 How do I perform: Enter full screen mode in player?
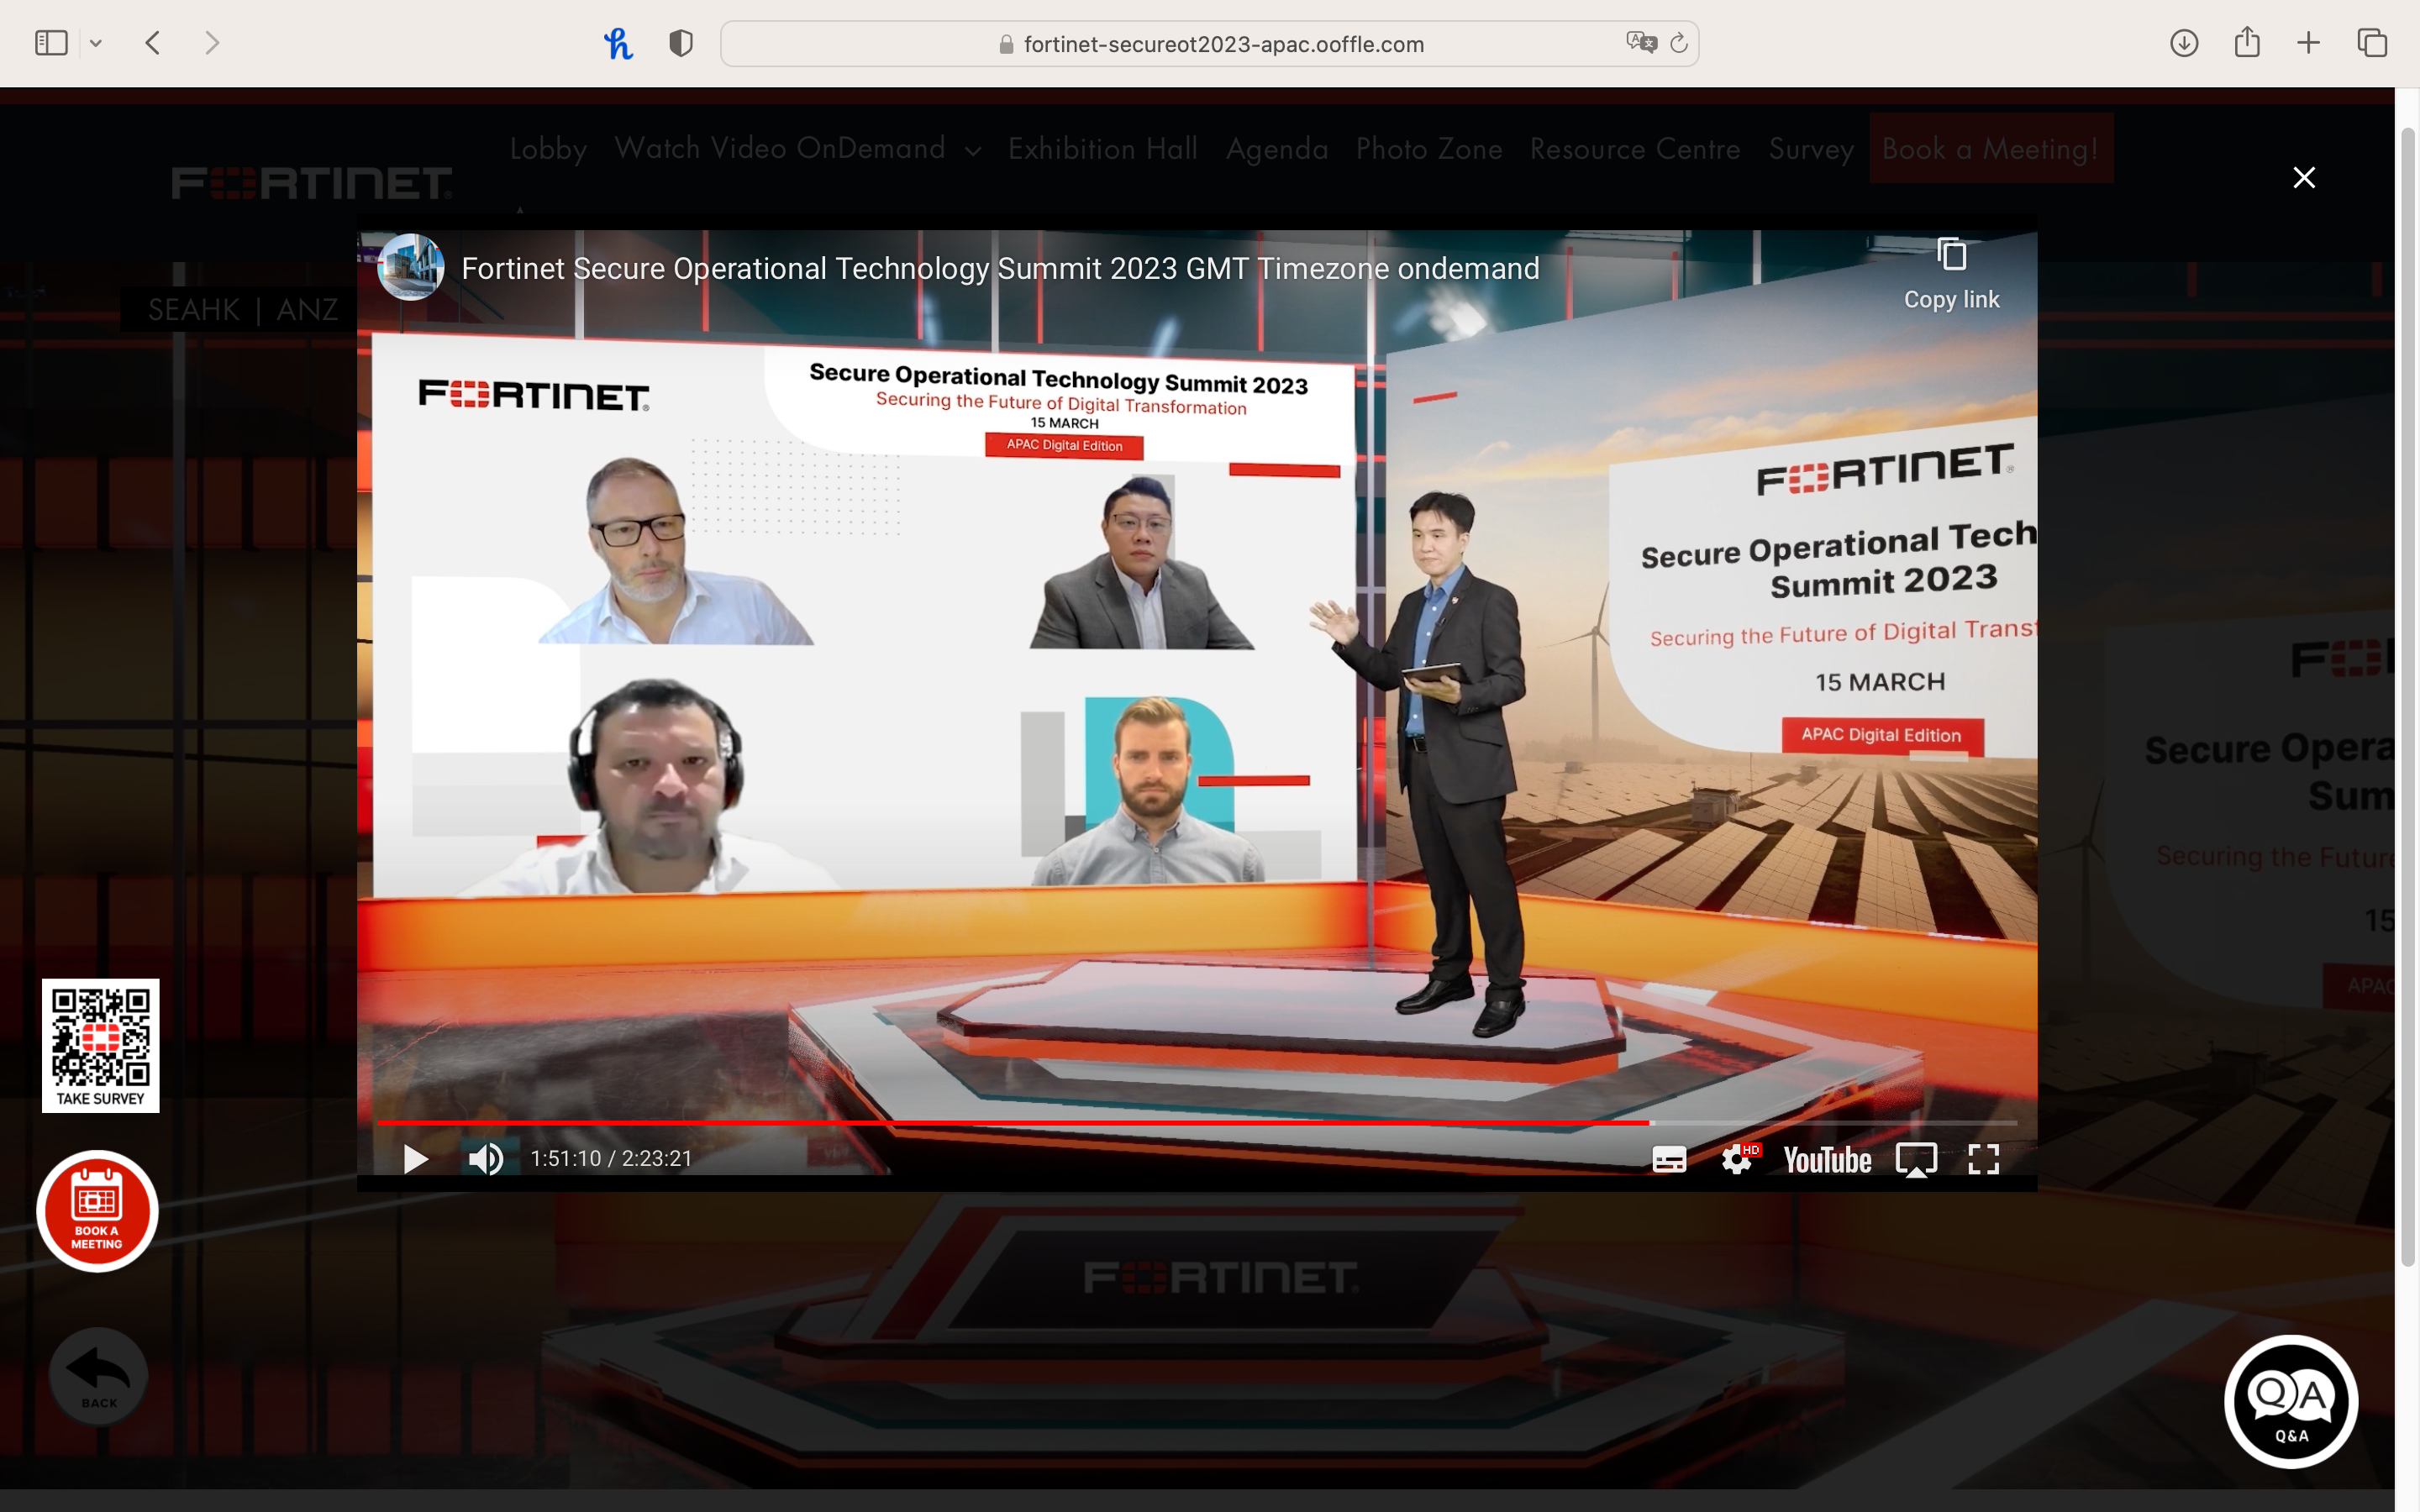[1983, 1159]
